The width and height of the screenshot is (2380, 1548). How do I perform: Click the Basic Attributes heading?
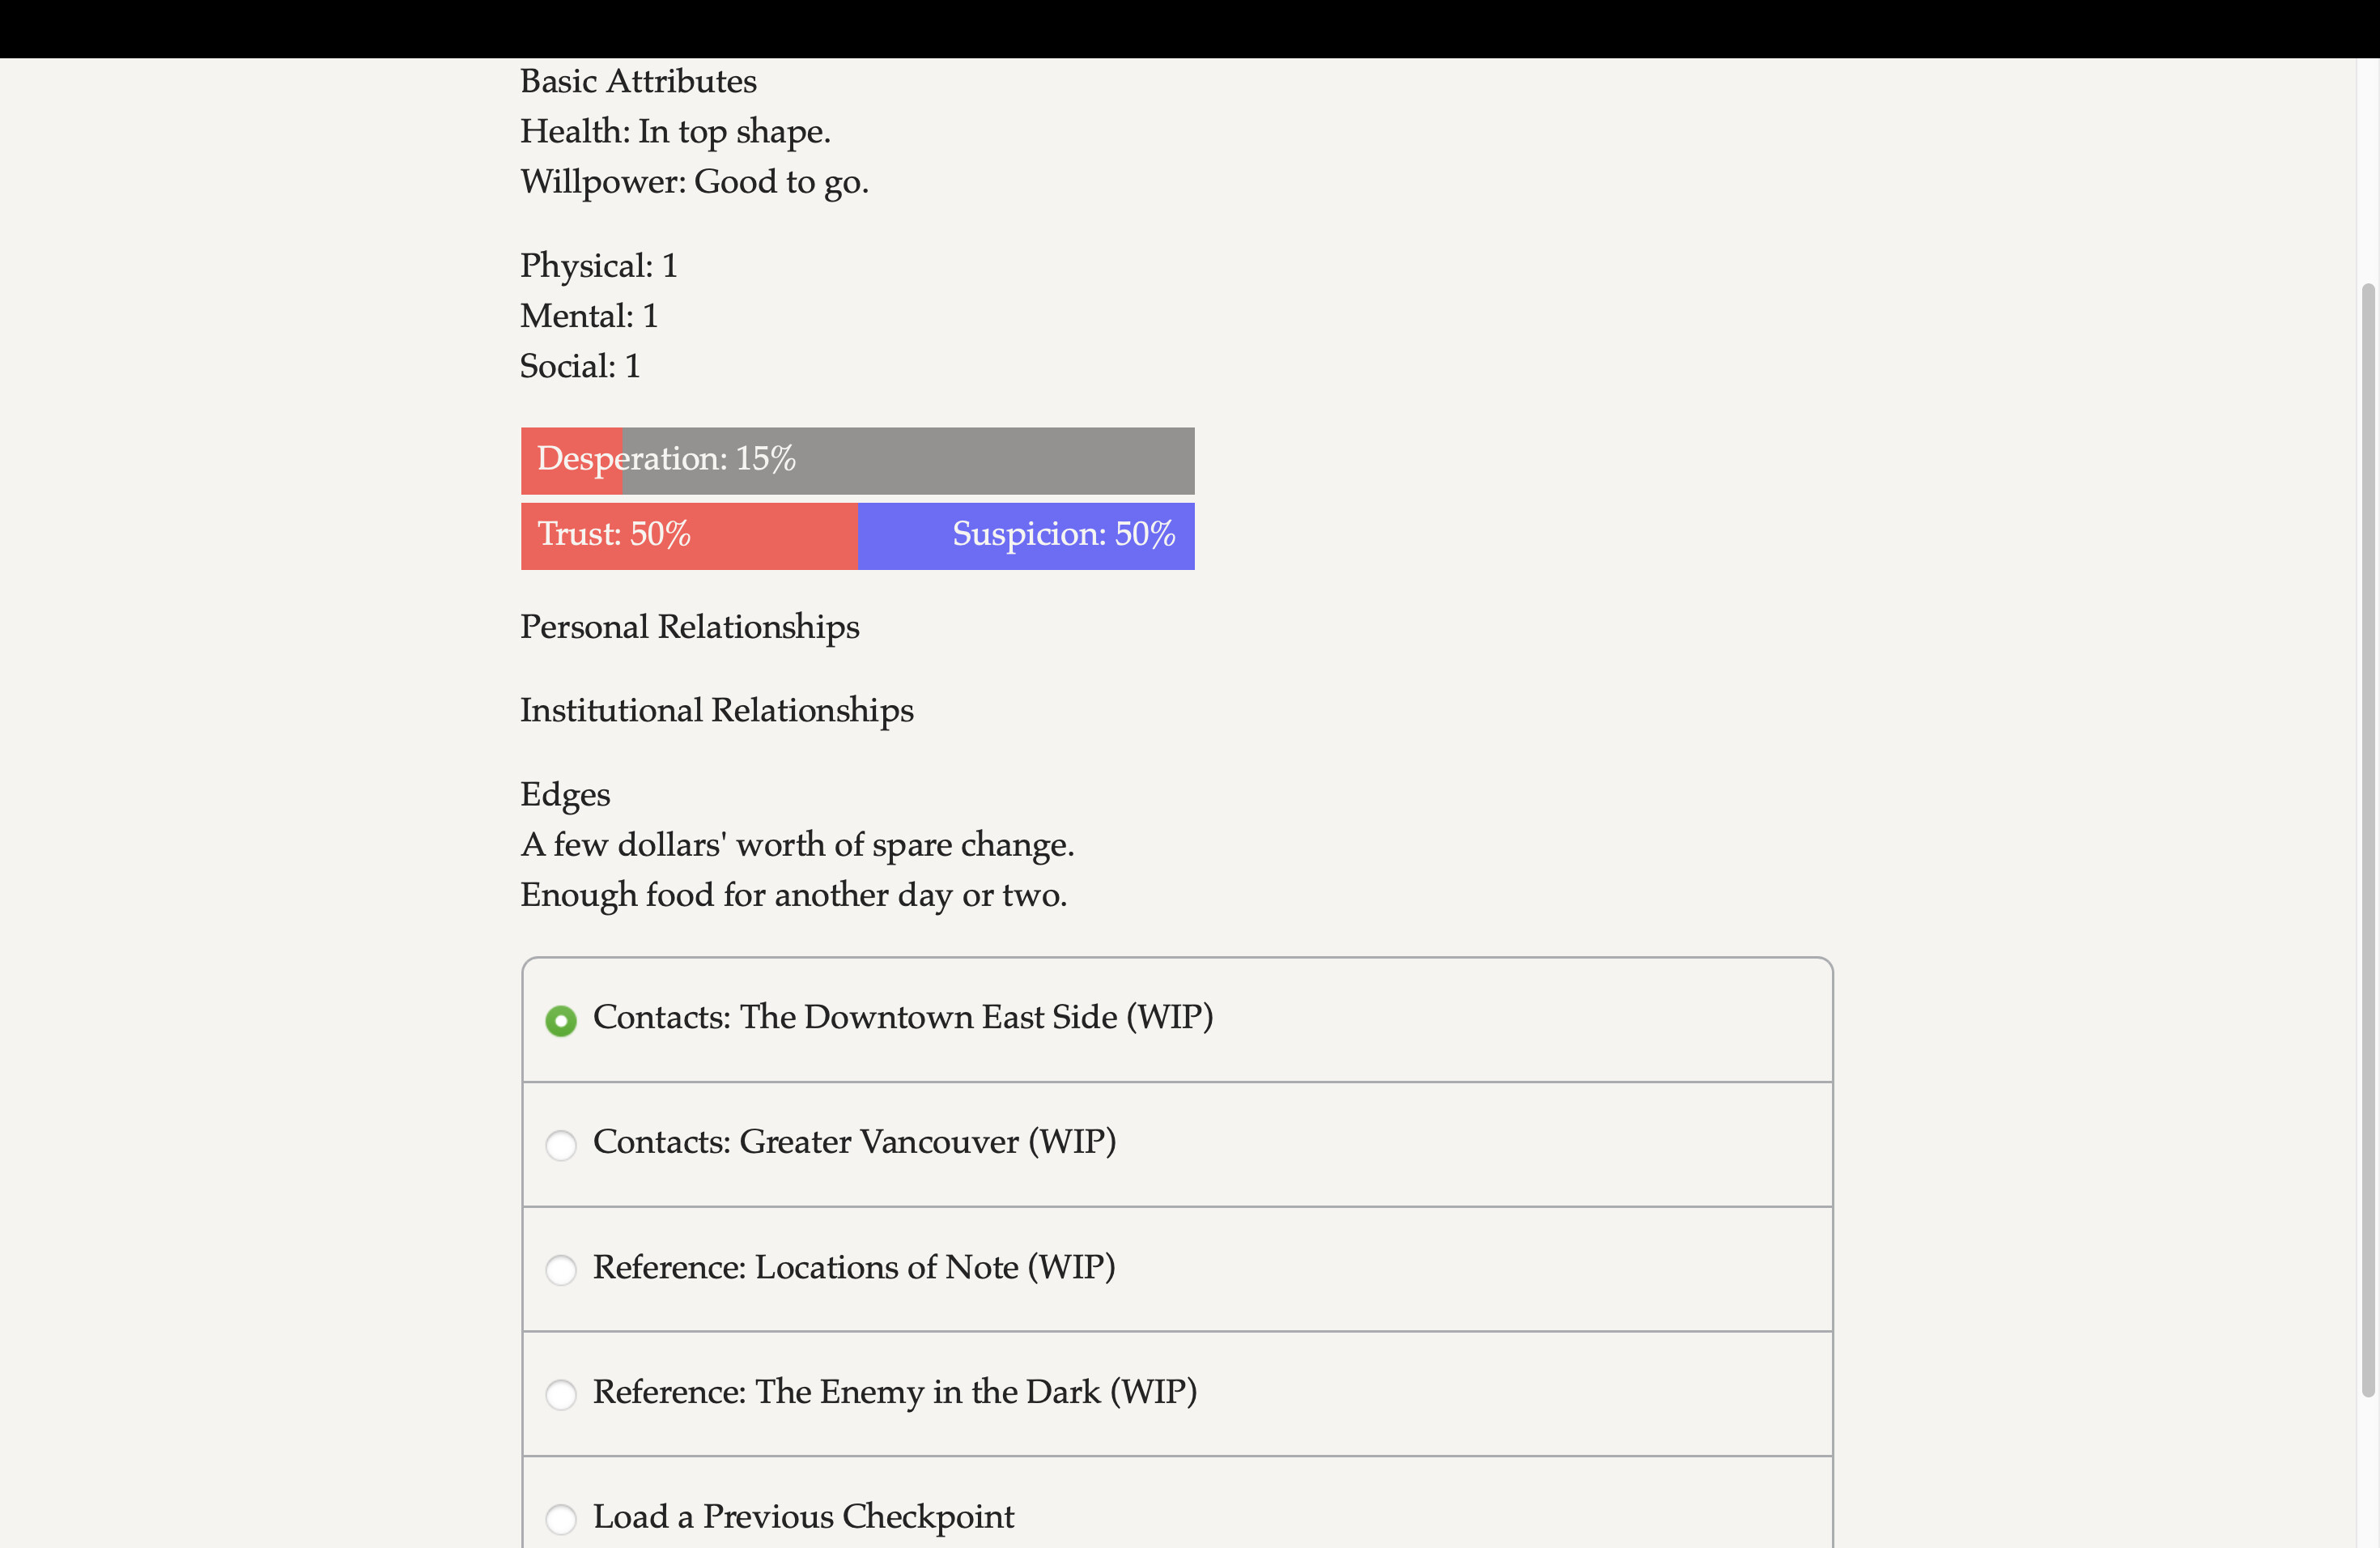[x=638, y=80]
